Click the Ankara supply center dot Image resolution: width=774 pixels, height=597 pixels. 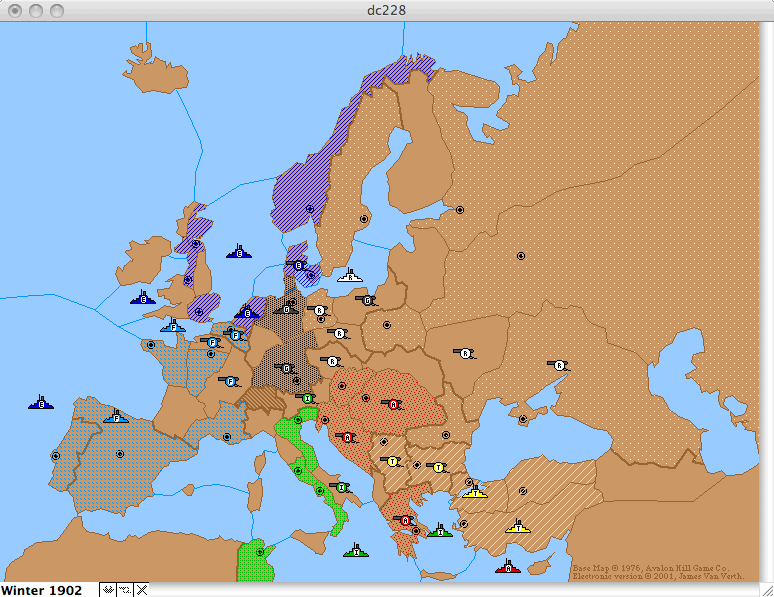[x=523, y=491]
